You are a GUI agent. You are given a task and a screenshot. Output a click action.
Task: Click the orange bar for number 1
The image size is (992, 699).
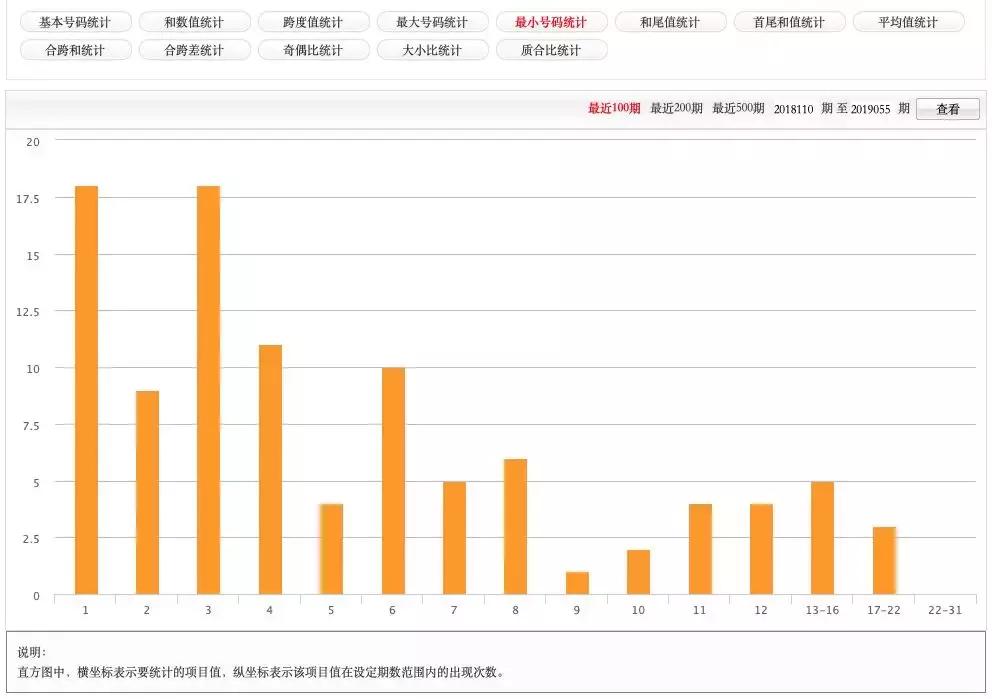86,390
